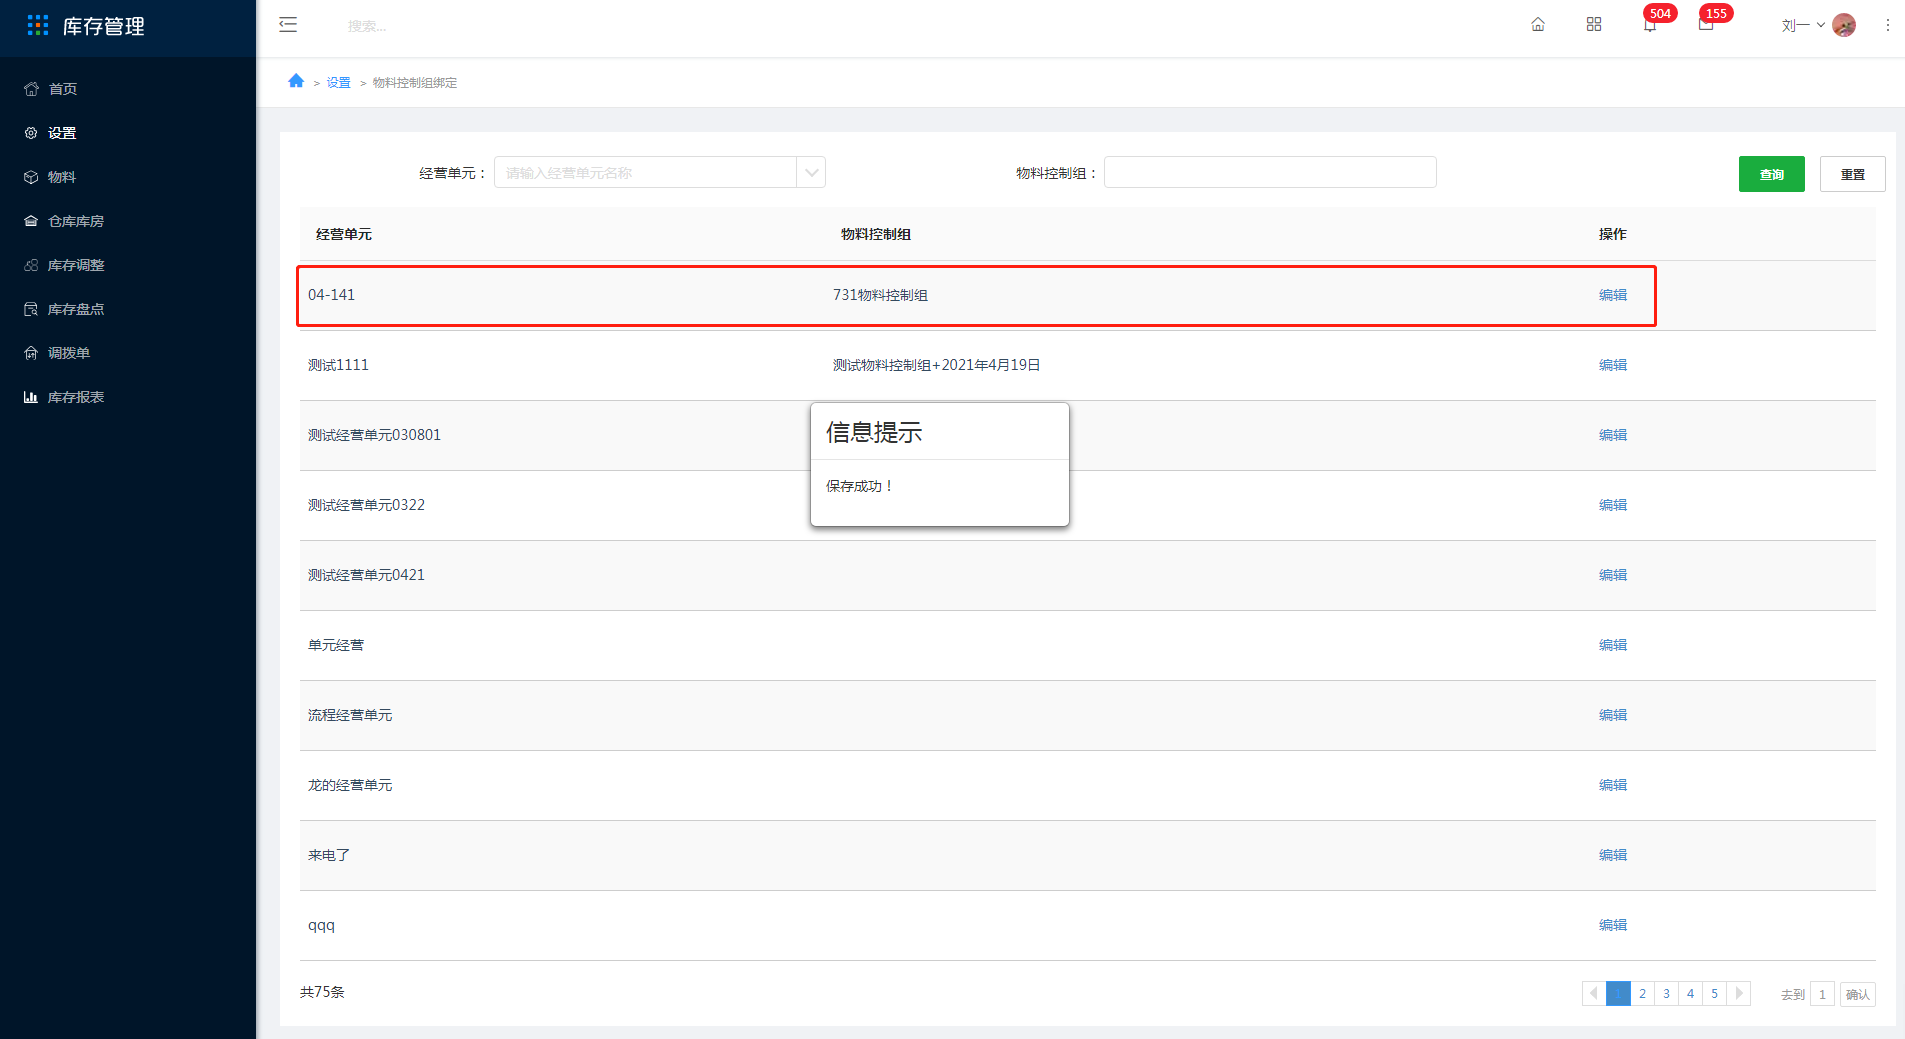
Task: Click the 经营单元 column header
Action: 343,234
